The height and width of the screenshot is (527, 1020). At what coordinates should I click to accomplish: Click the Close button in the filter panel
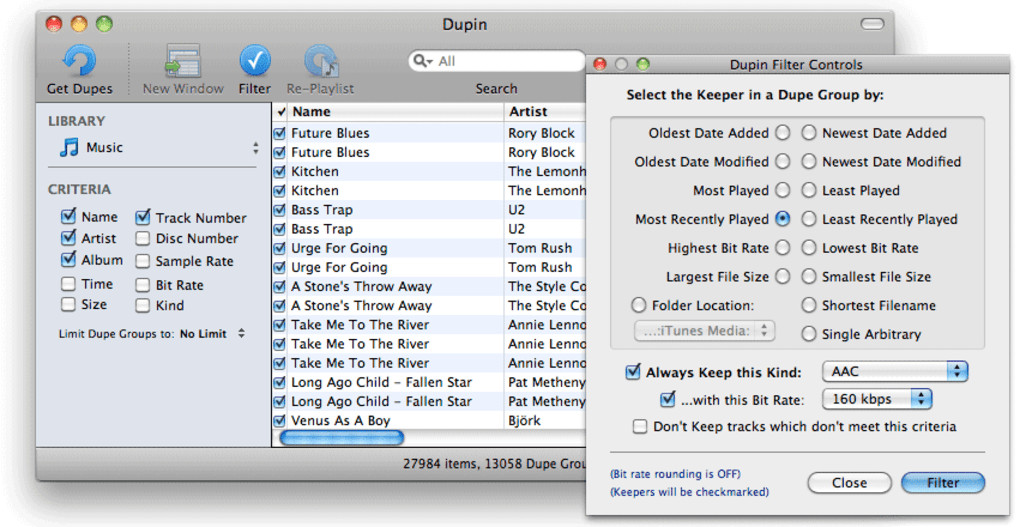(849, 483)
